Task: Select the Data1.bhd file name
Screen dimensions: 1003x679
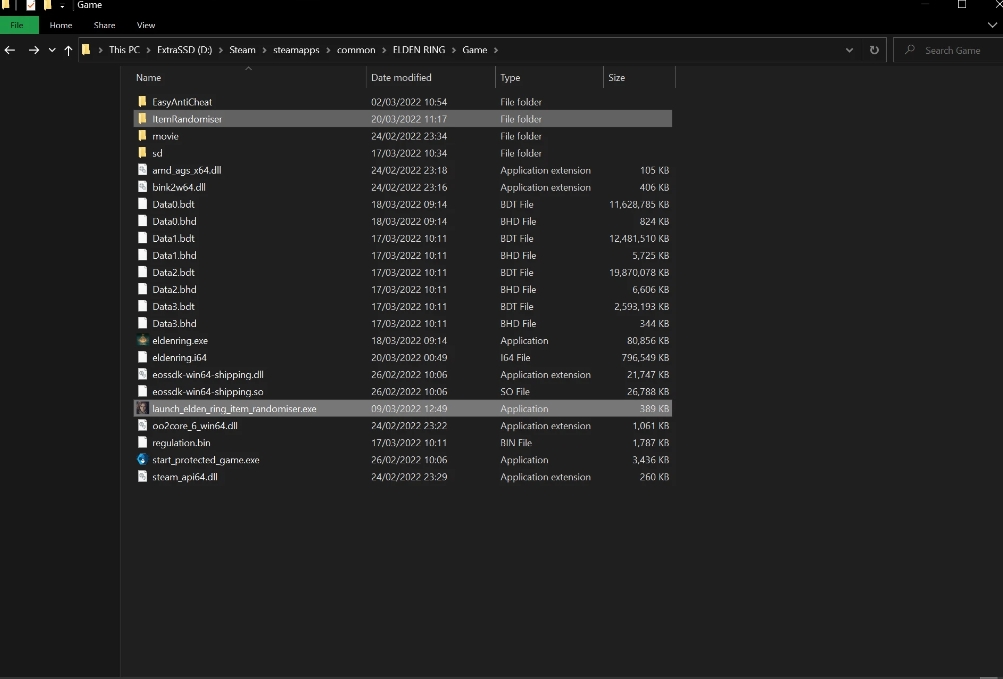Action: tap(174, 255)
